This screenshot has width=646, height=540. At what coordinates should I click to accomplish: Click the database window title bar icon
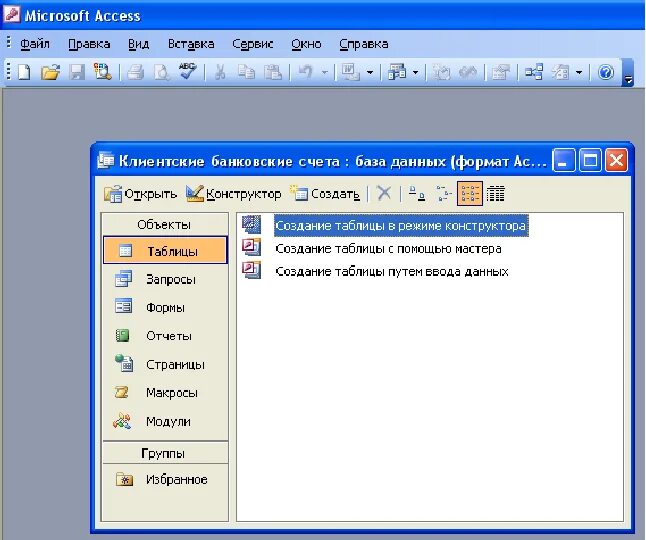pos(105,160)
